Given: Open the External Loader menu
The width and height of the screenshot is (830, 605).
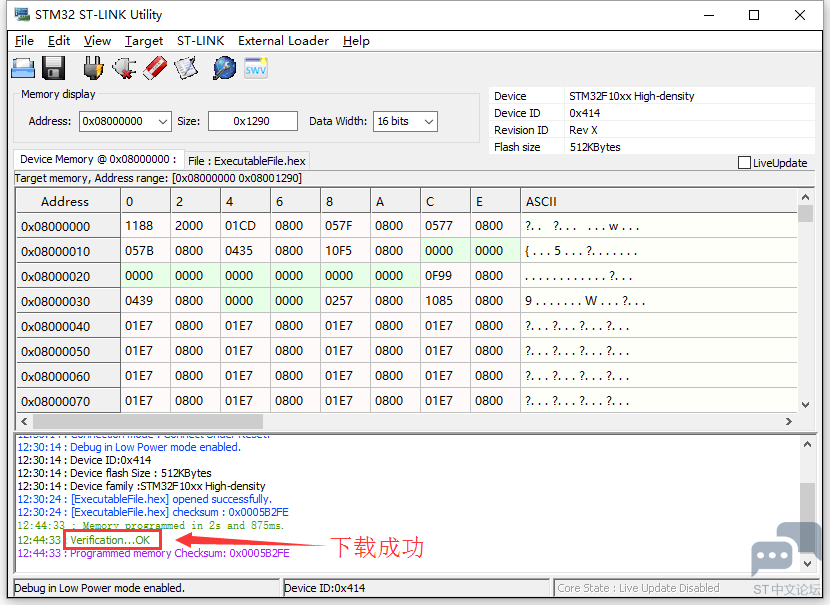Looking at the screenshot, I should (283, 41).
